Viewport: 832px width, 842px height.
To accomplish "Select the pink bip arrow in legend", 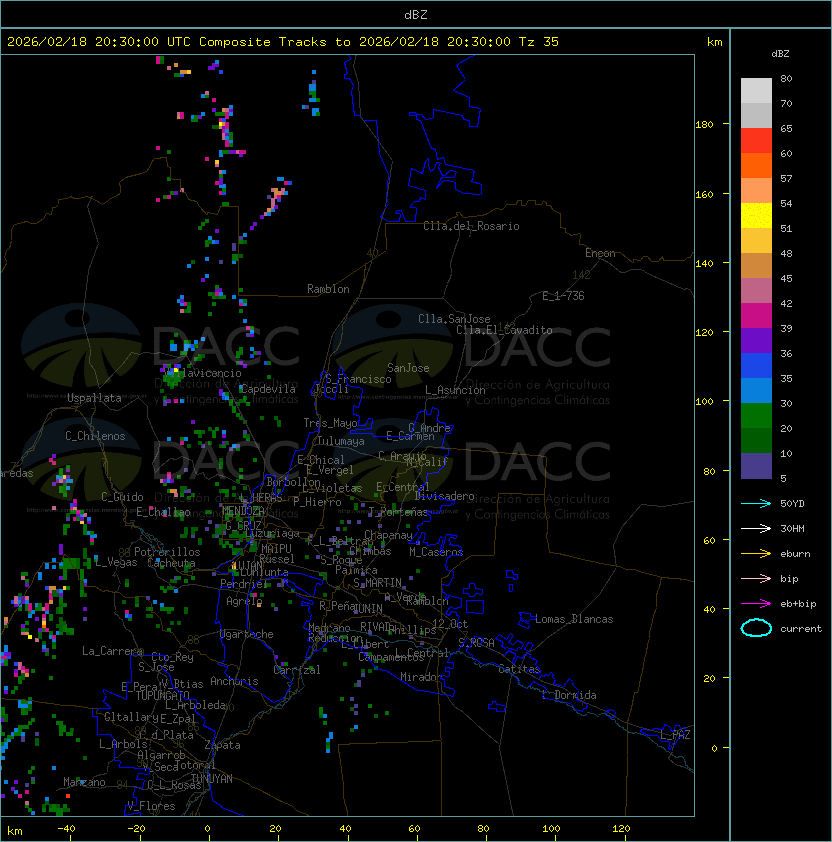I will 756,578.
